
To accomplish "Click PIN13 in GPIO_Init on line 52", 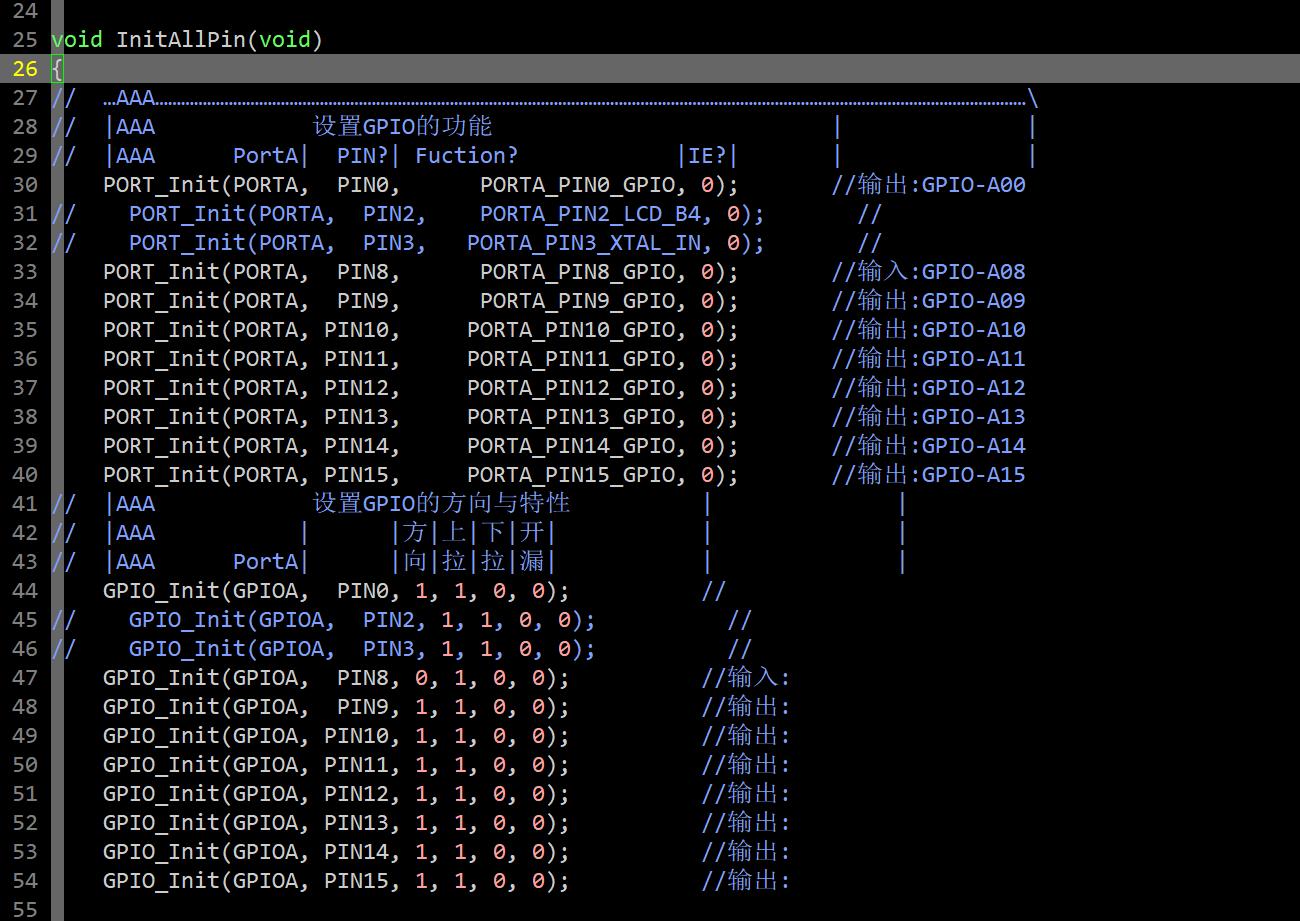I will (357, 823).
